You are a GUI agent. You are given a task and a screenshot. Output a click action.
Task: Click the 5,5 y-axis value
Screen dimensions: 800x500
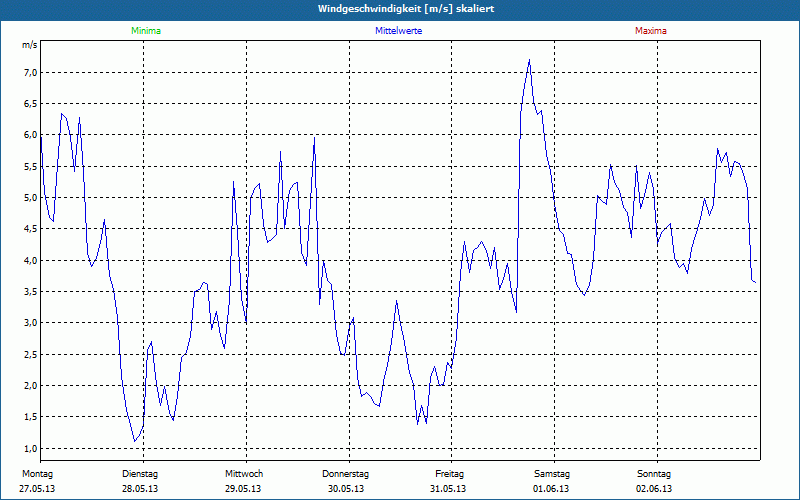(31, 166)
